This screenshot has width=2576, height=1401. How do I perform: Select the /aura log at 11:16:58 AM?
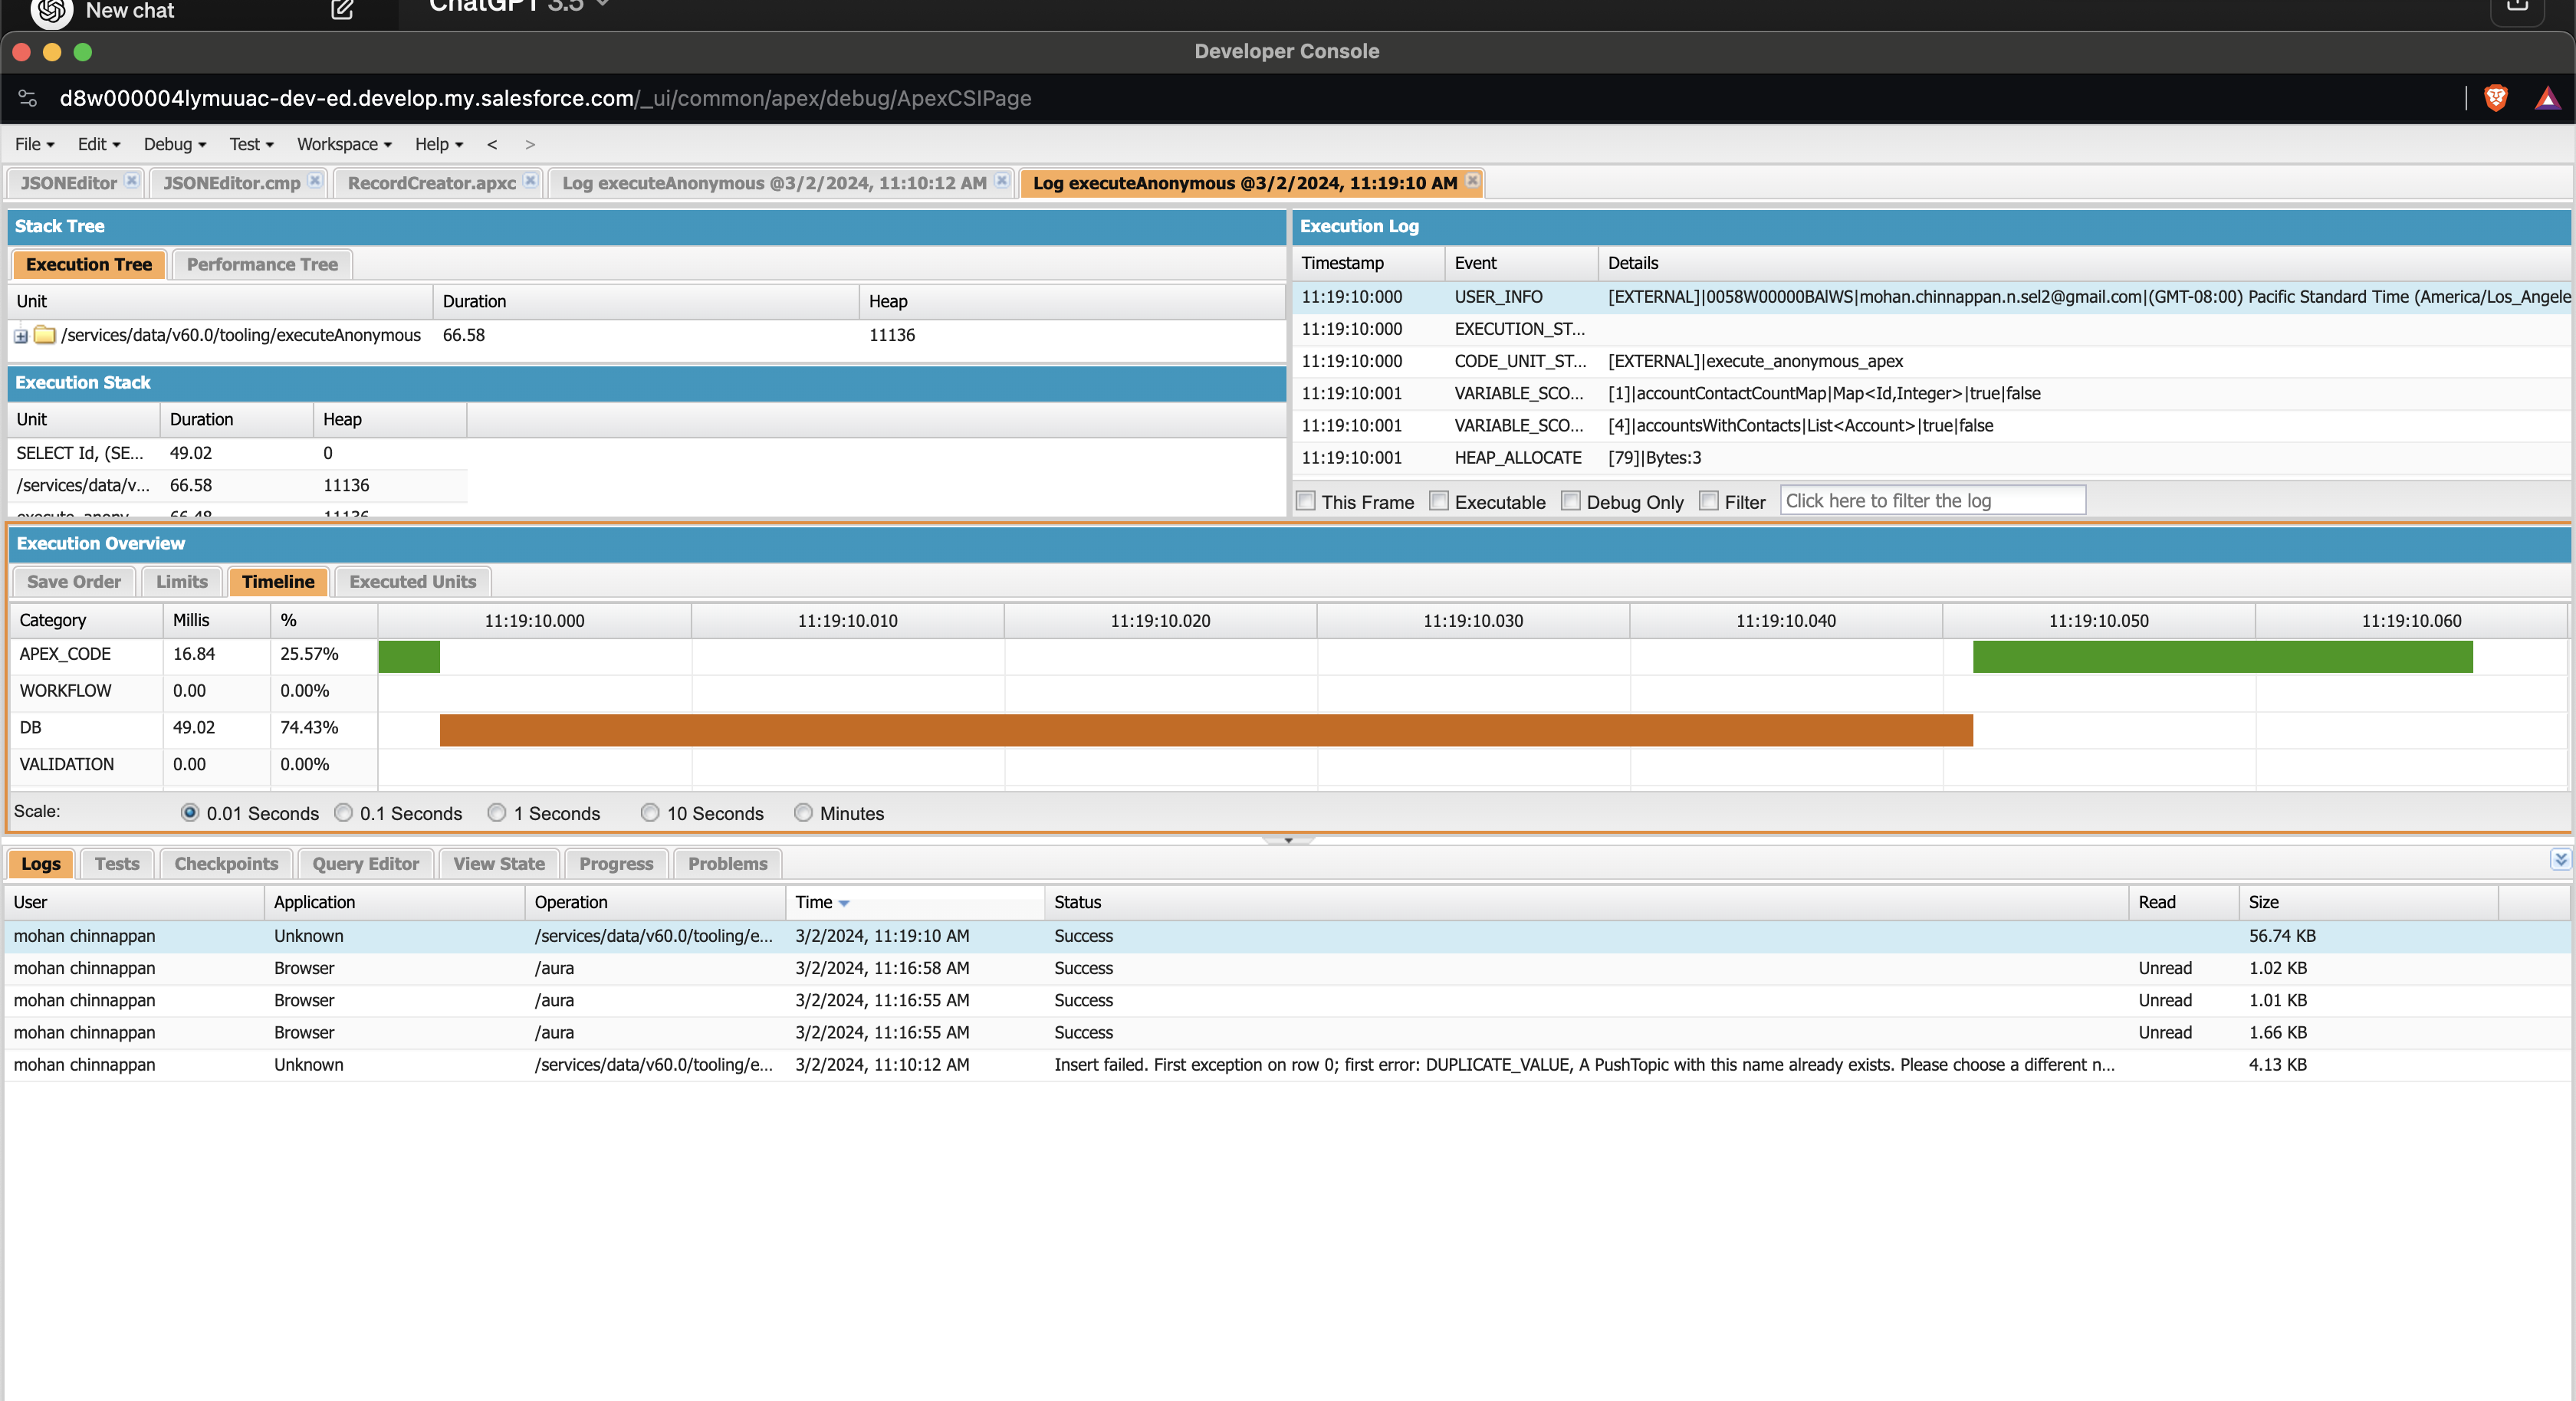coord(1288,969)
